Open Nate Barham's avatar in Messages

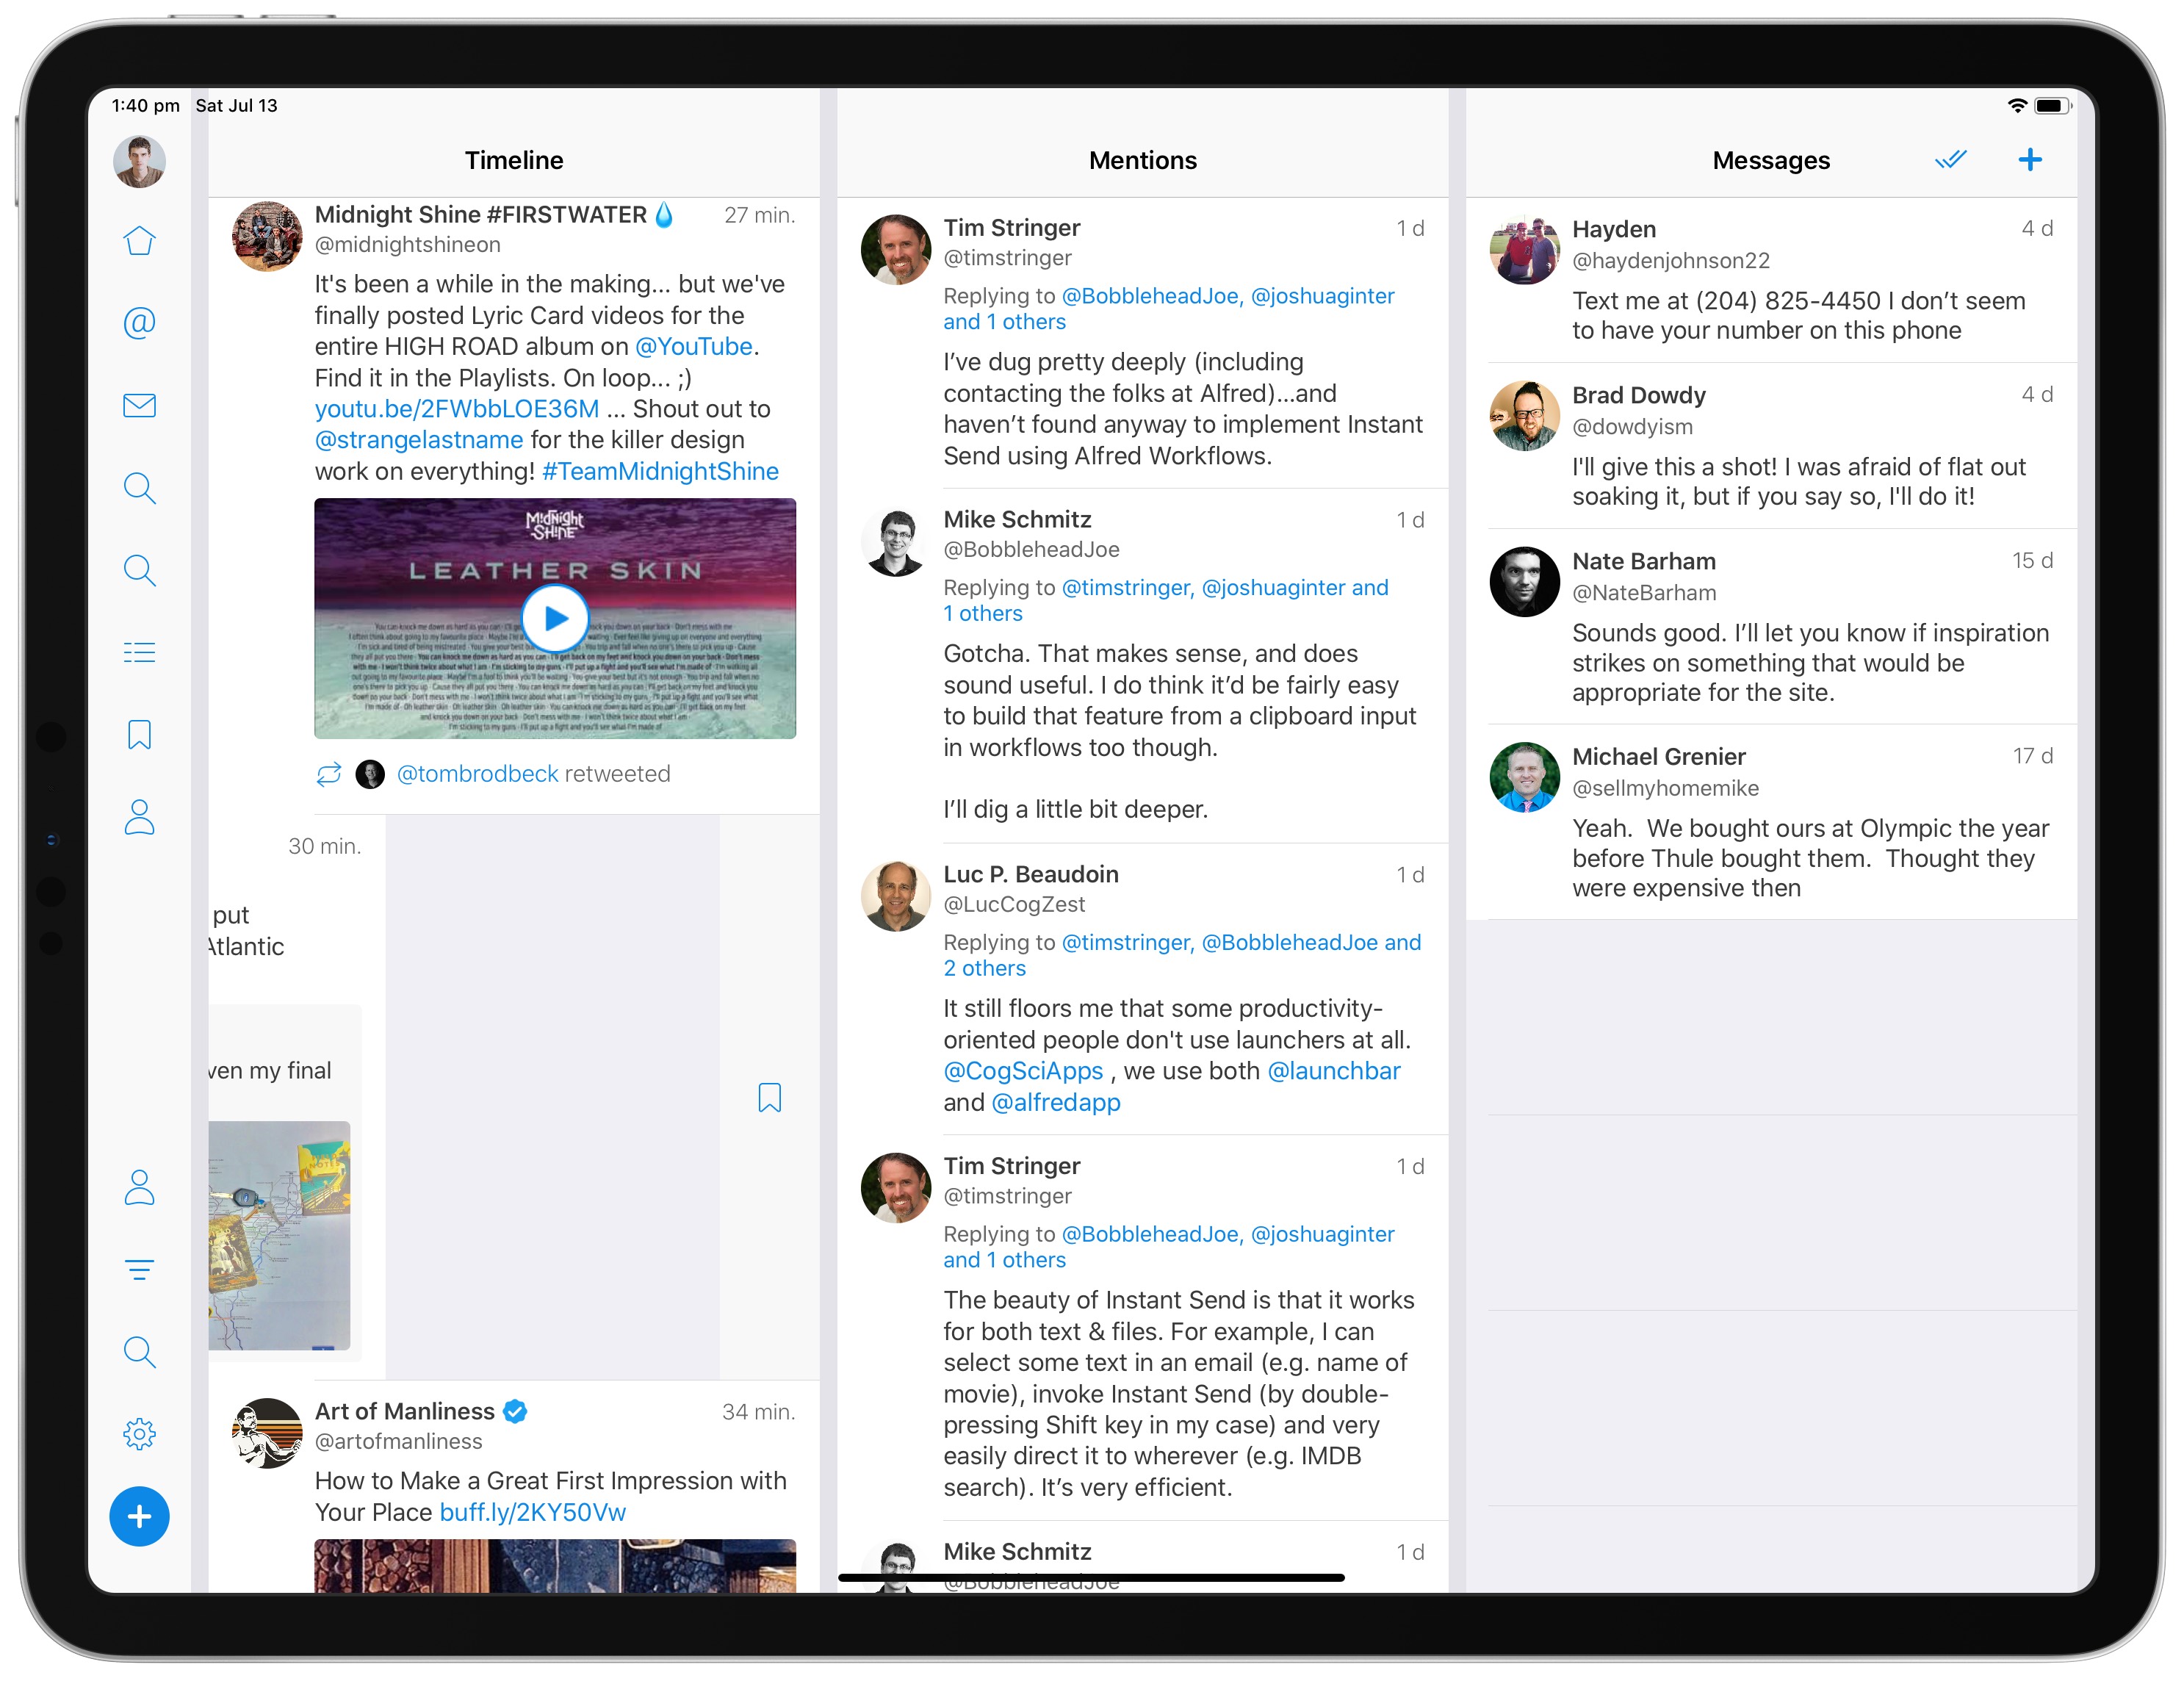(1524, 582)
